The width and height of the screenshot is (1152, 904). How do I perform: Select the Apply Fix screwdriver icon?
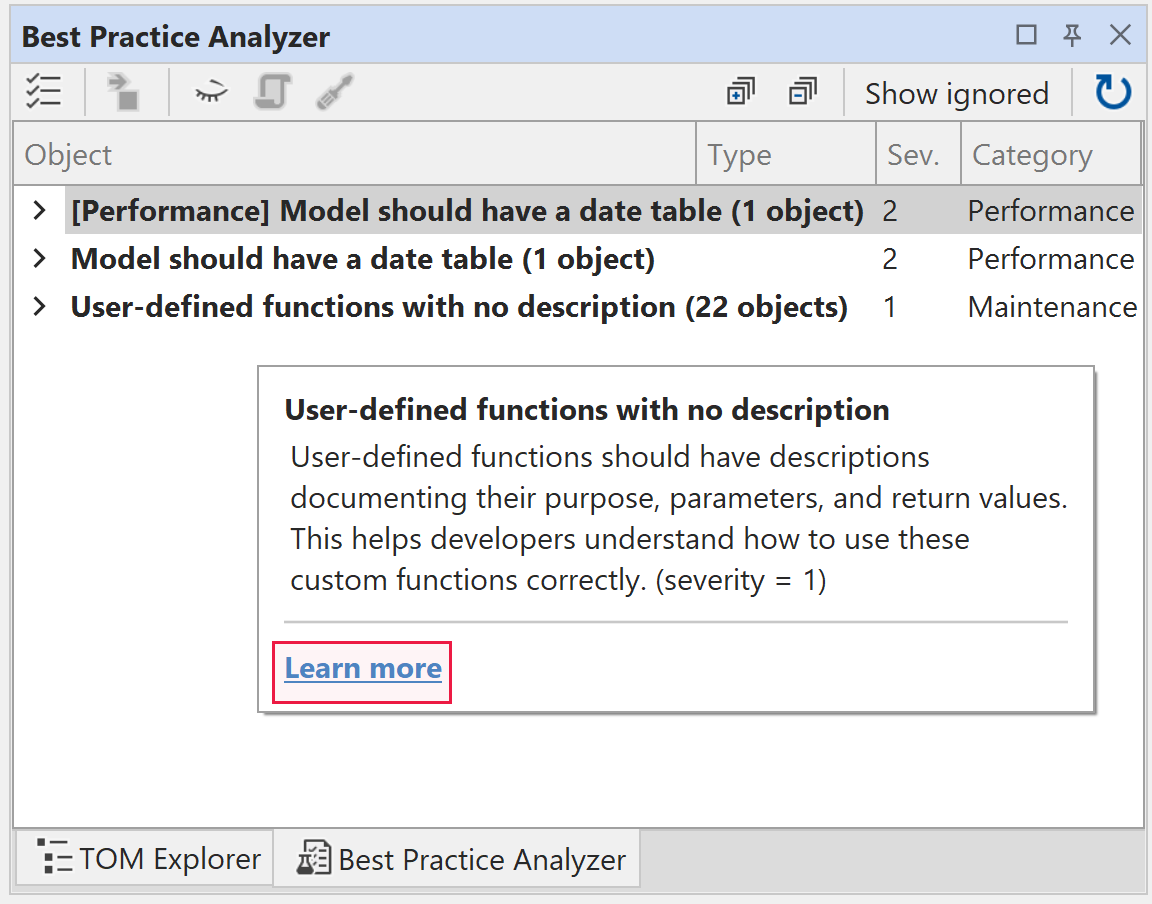(x=334, y=91)
